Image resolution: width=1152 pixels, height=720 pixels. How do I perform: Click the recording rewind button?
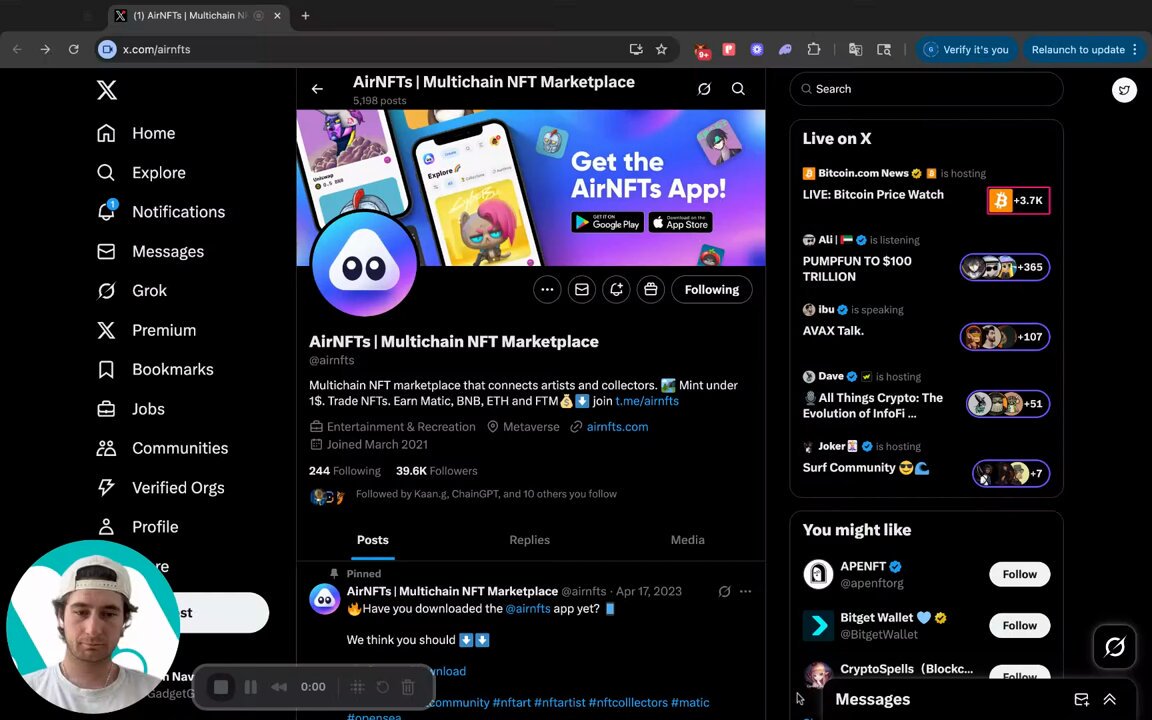point(279,687)
